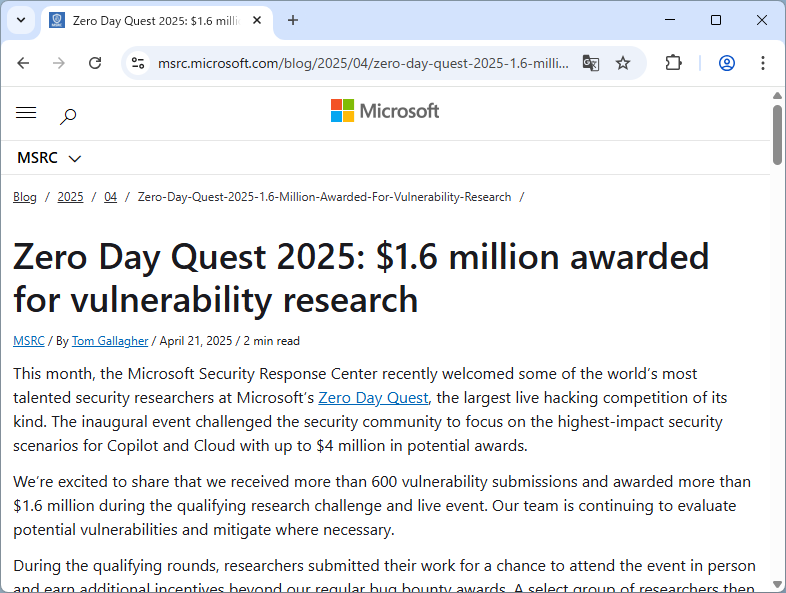Open the tab search dropdown arrow

[21, 20]
